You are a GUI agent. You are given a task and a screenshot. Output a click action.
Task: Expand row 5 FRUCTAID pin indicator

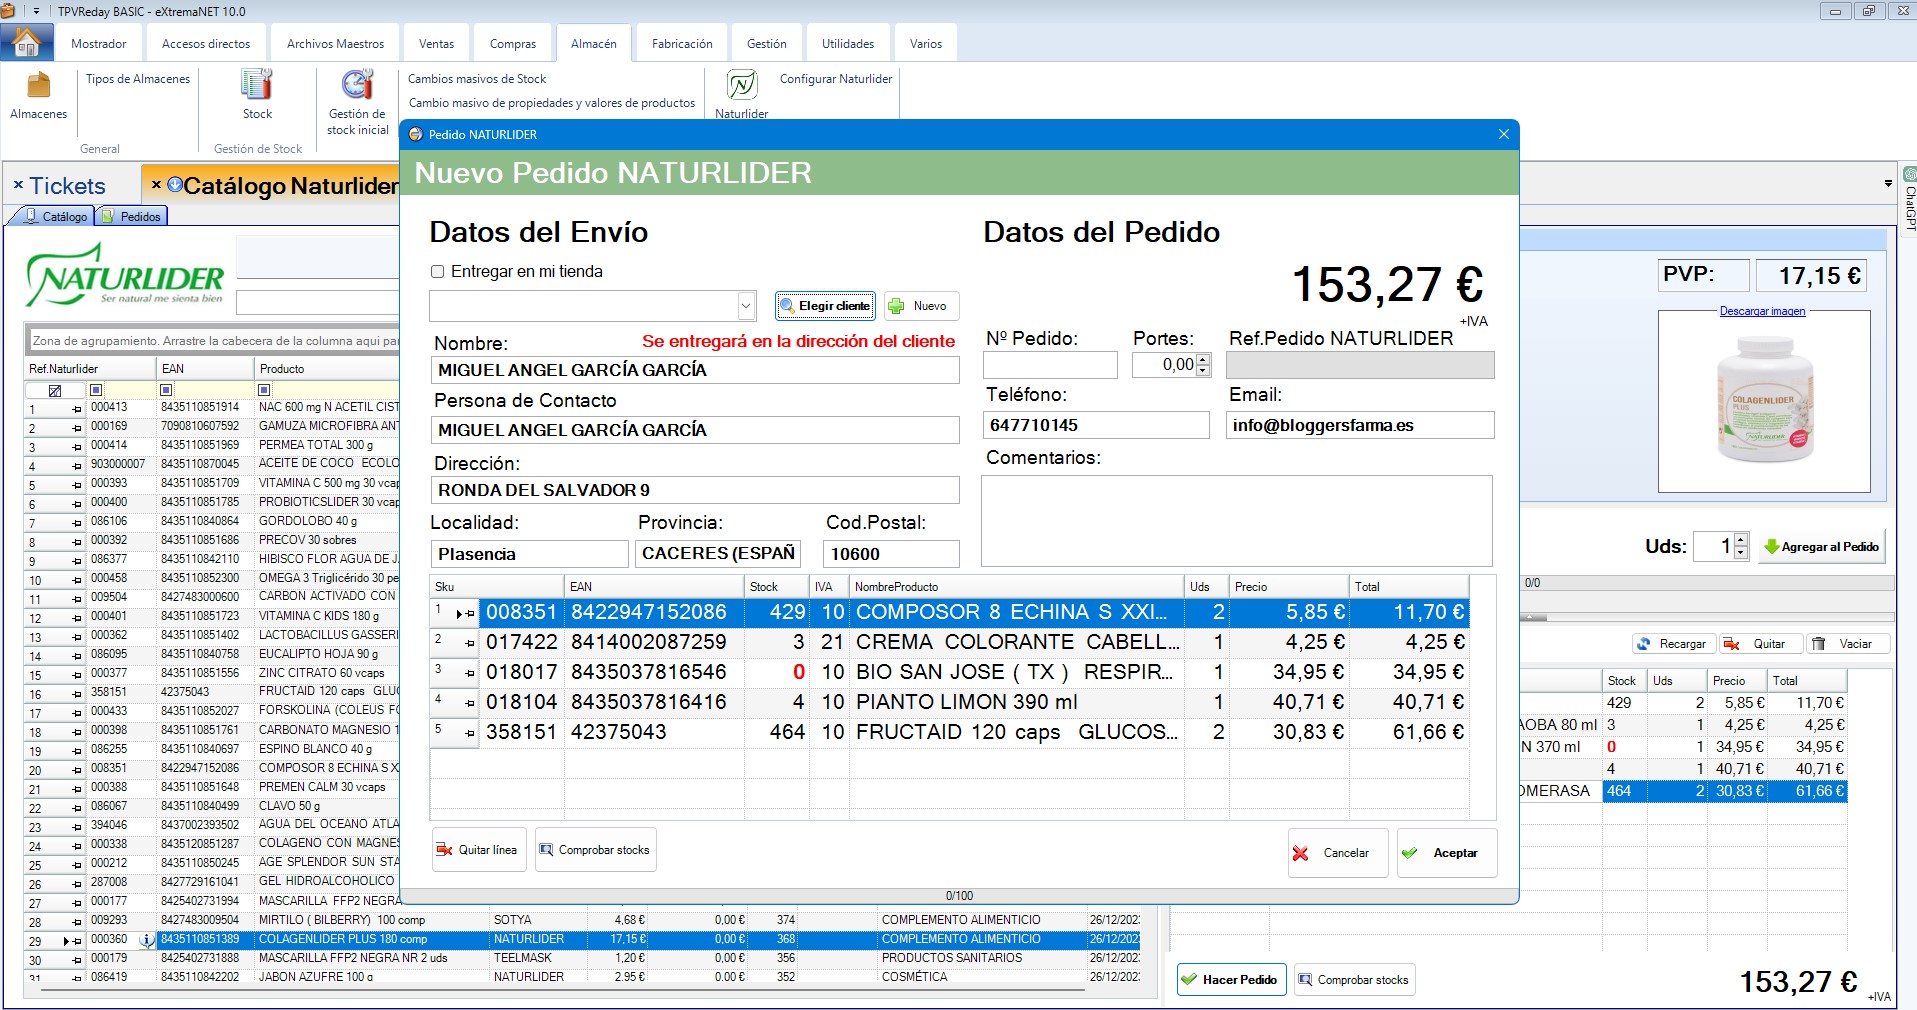[469, 734]
